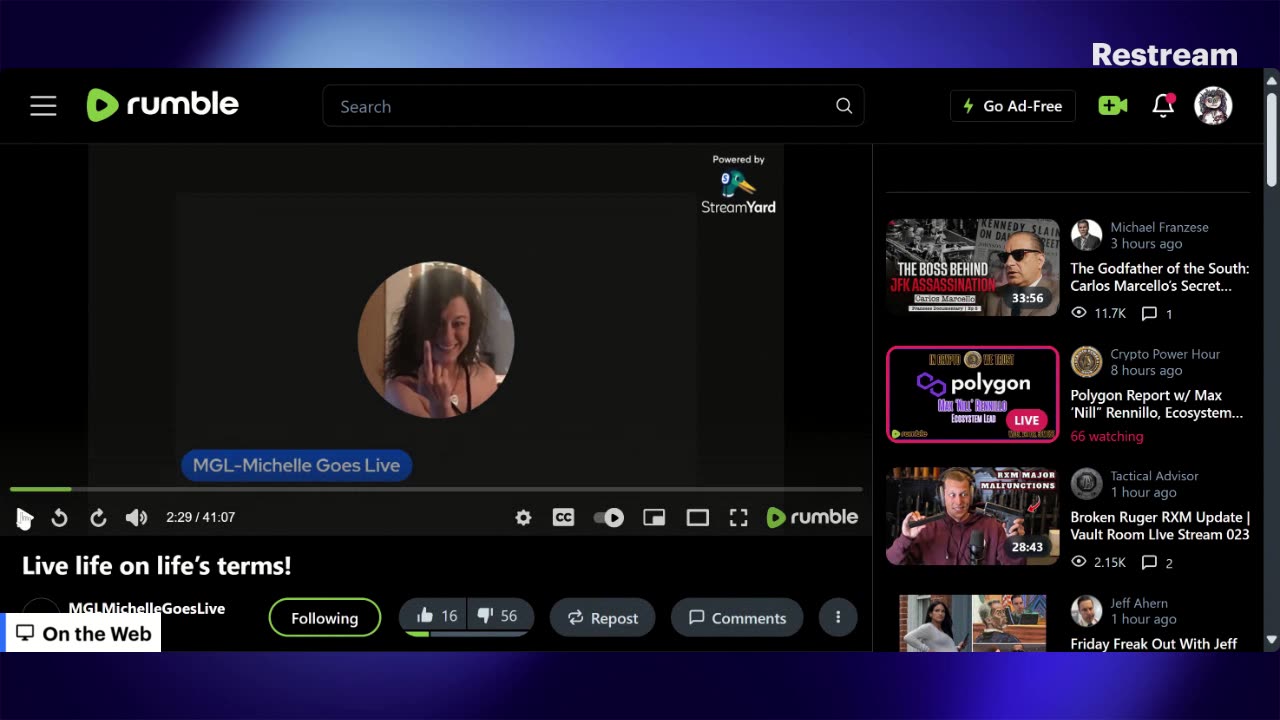
Task: Click the comment count icon on Ruger video
Action: pyautogui.click(x=1149, y=562)
